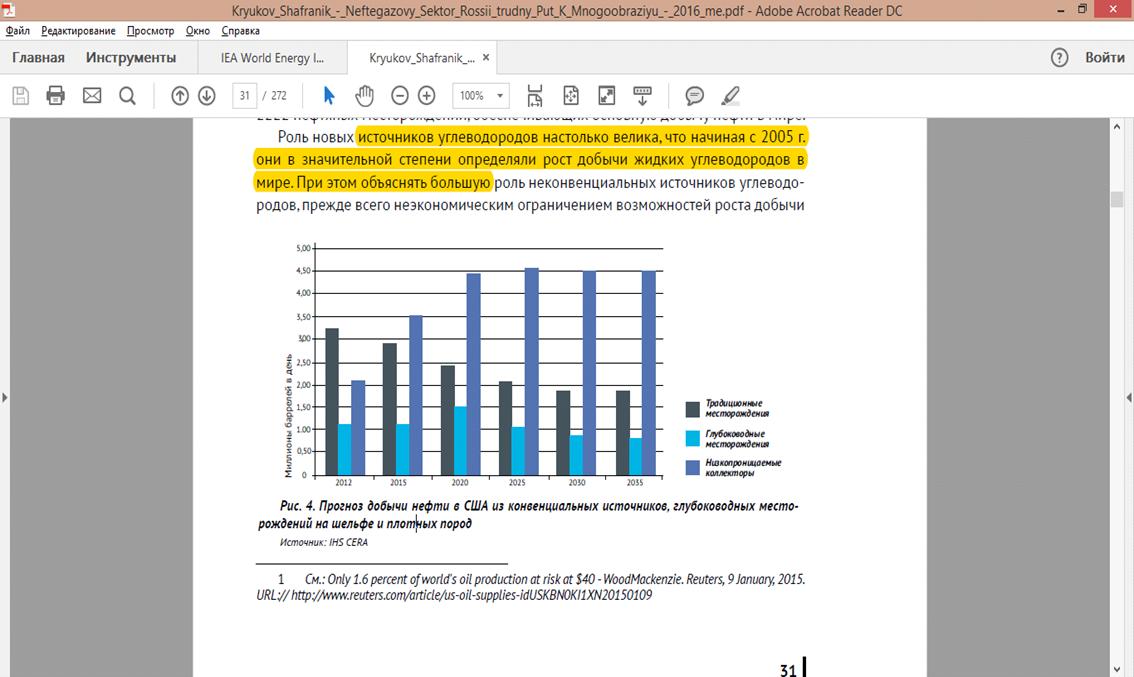1134x677 pixels.
Task: Enable the Hand pan tool
Action: [x=364, y=96]
